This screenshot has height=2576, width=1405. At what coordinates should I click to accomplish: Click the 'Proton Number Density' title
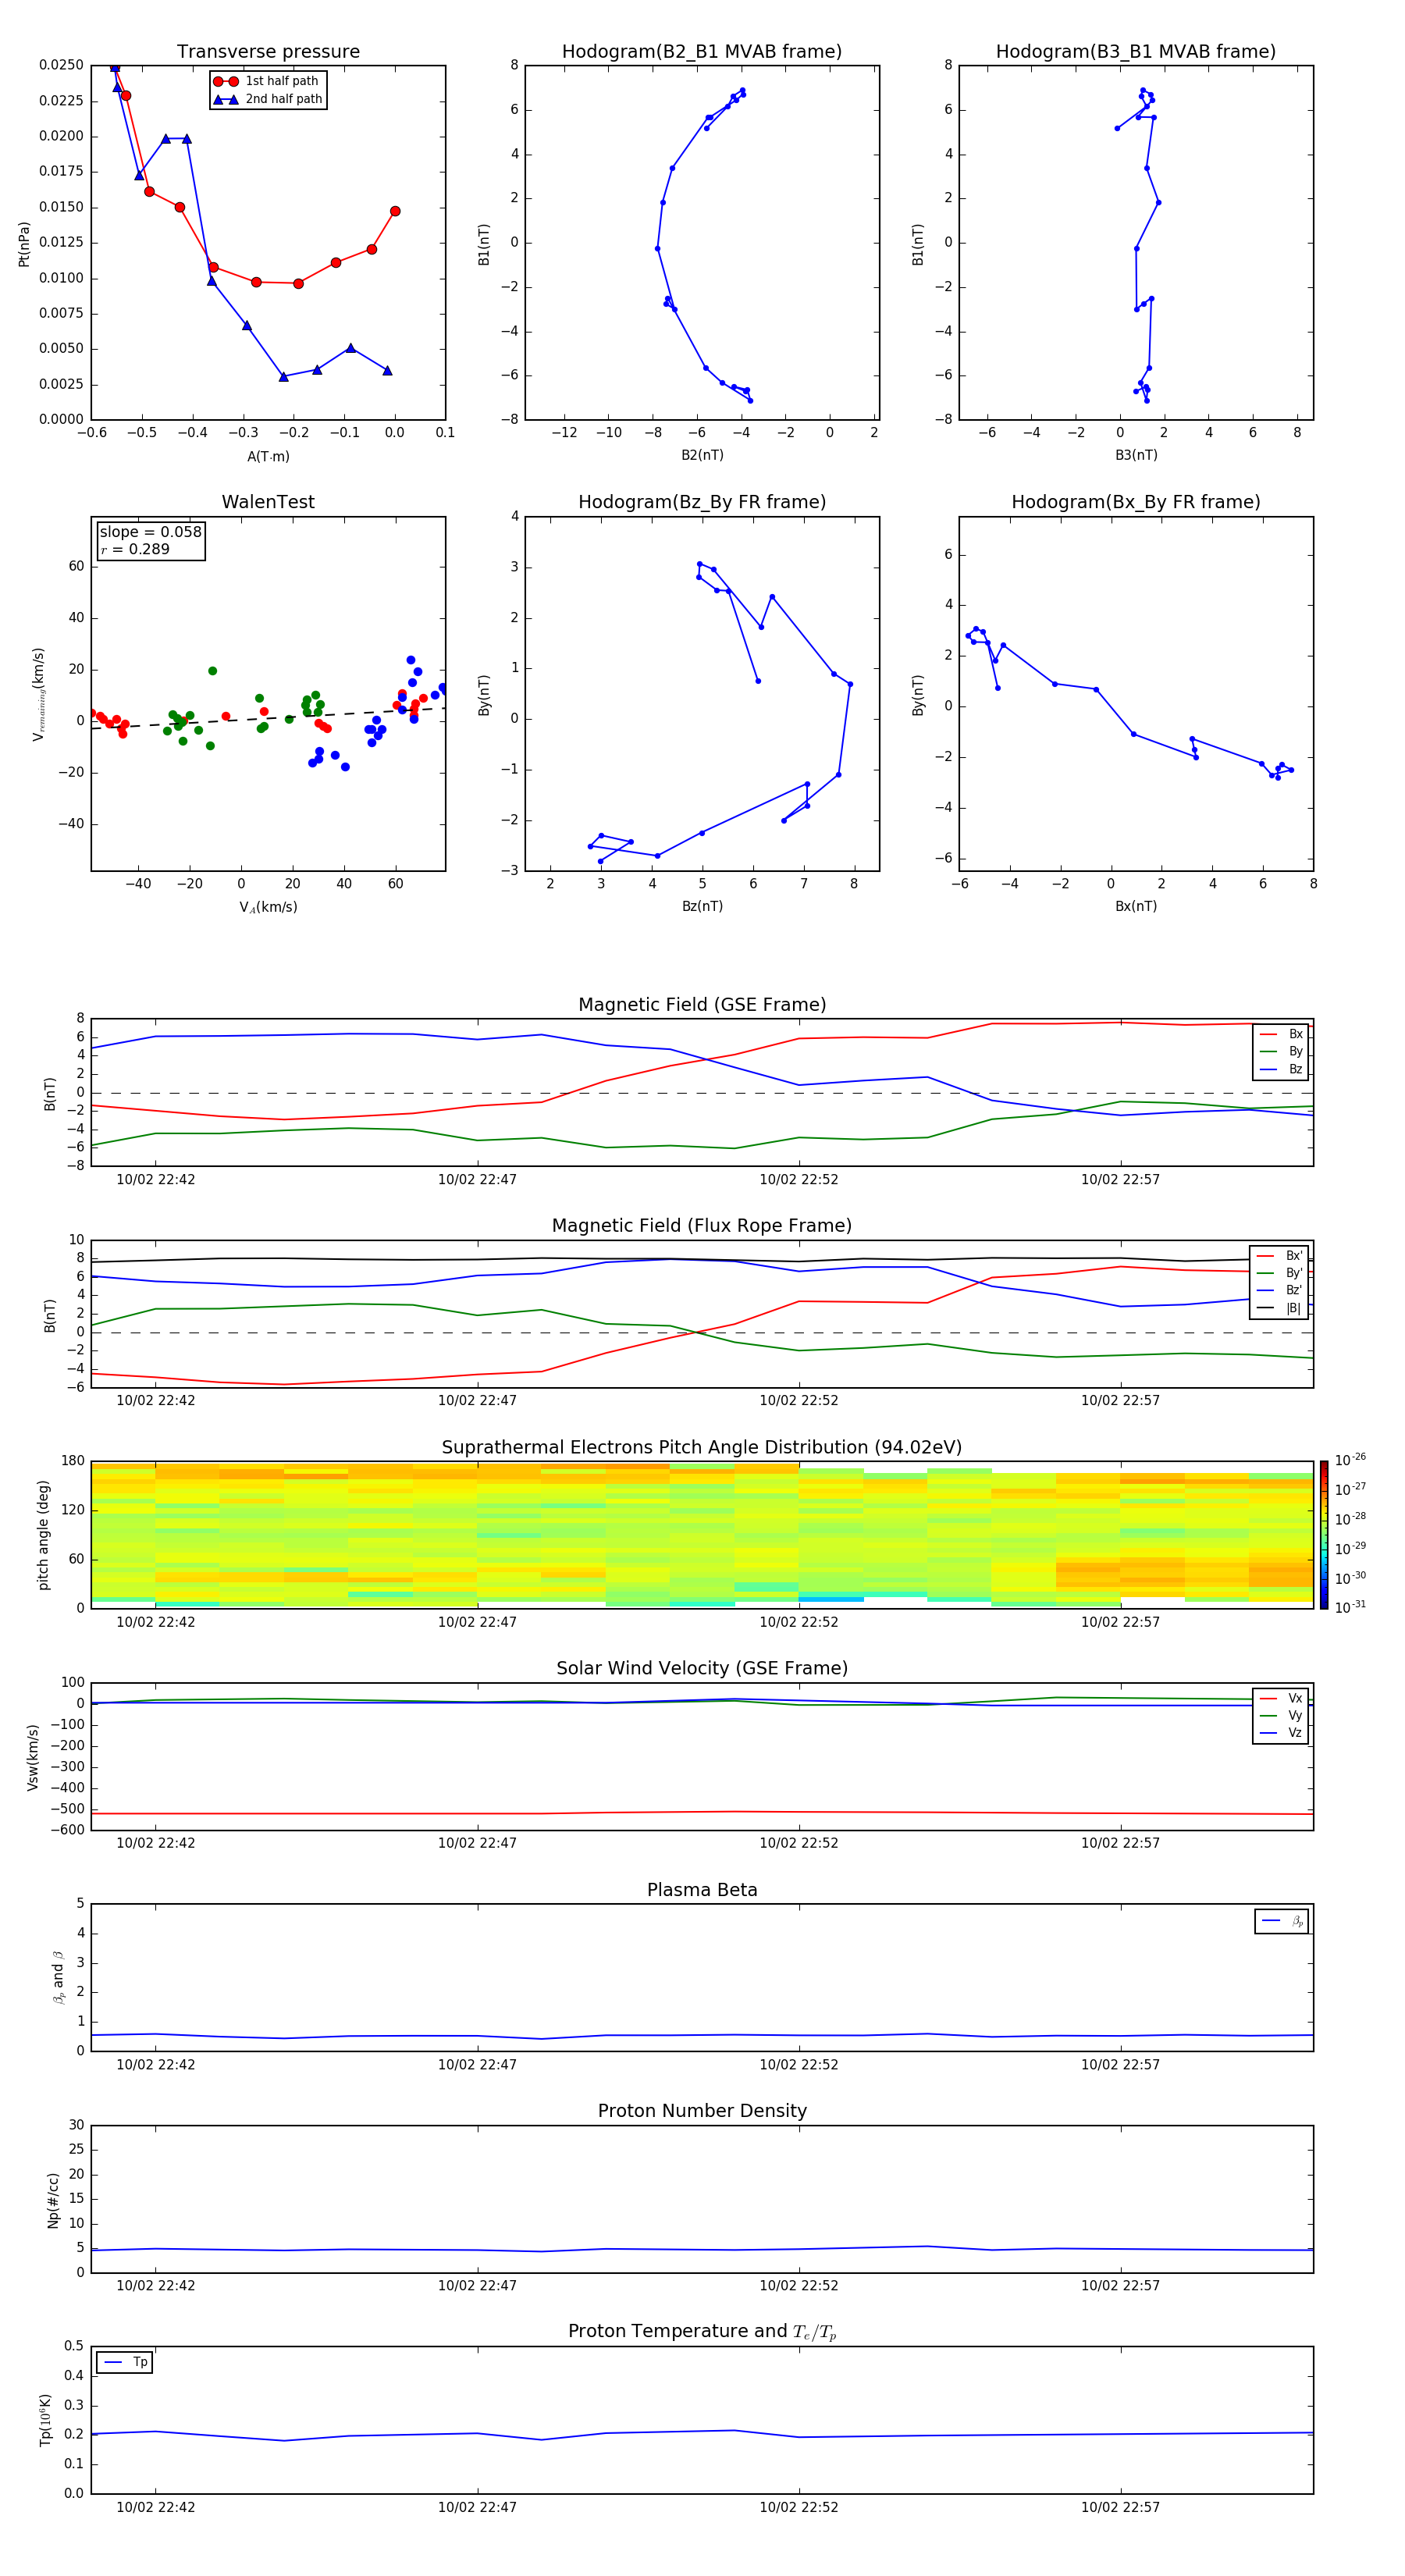(702, 2111)
